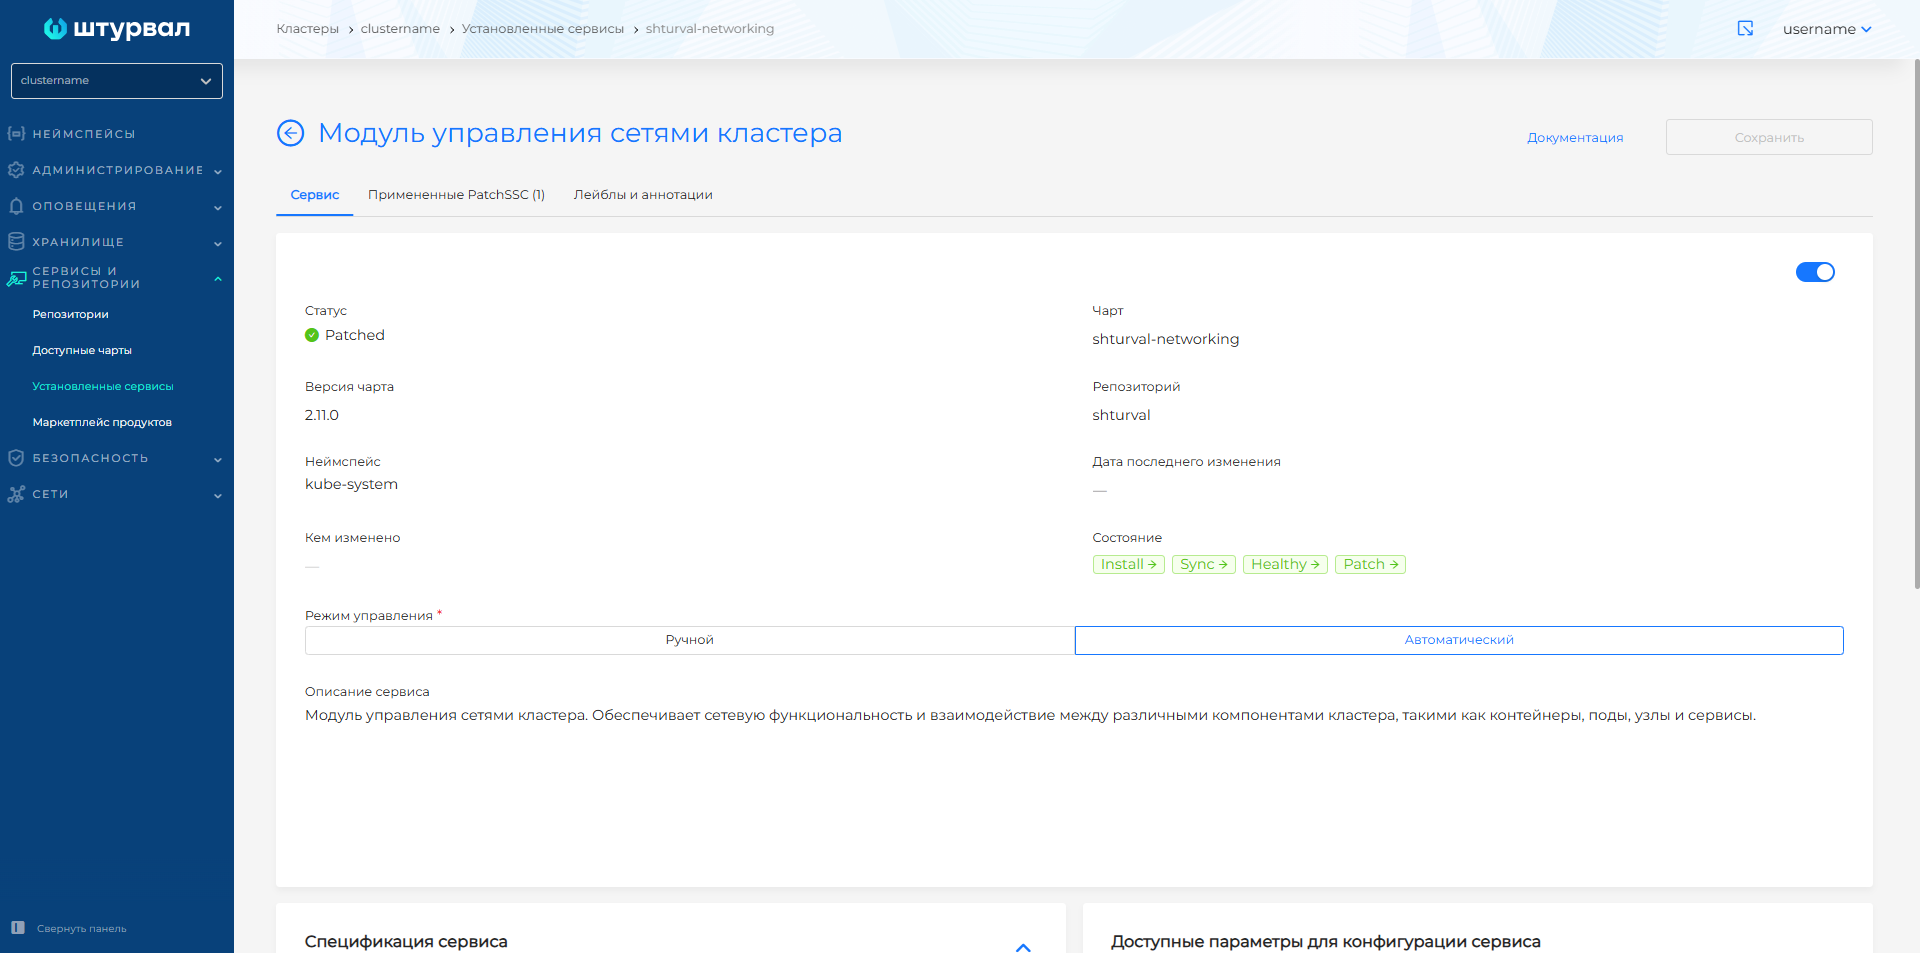1920x953 pixels.
Task: Select the shield icon for Безопасность
Action: (x=16, y=458)
